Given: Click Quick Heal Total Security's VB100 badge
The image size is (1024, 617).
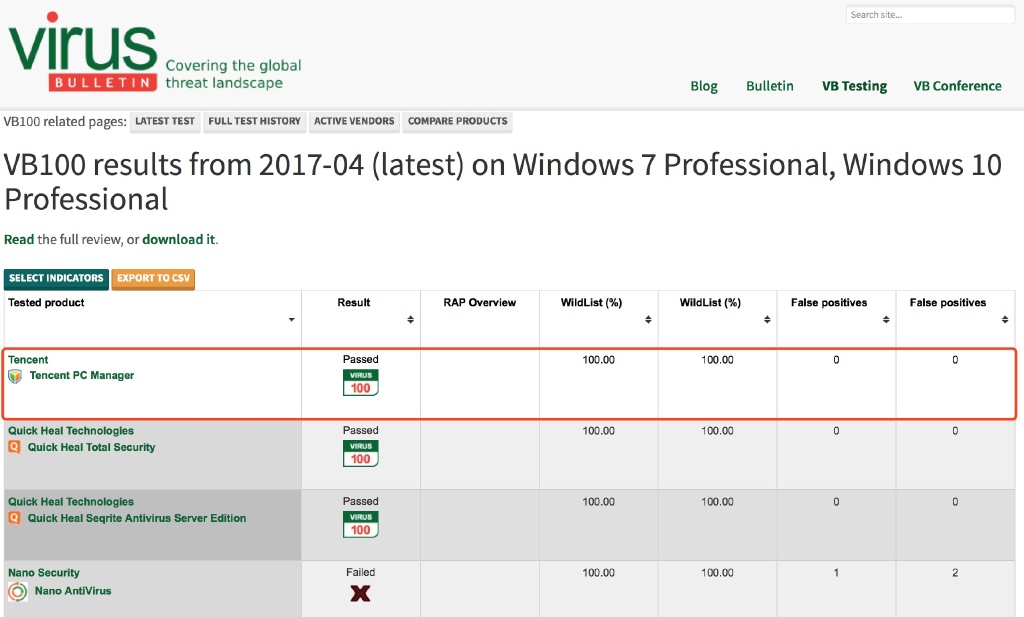Looking at the screenshot, I should click(x=360, y=453).
